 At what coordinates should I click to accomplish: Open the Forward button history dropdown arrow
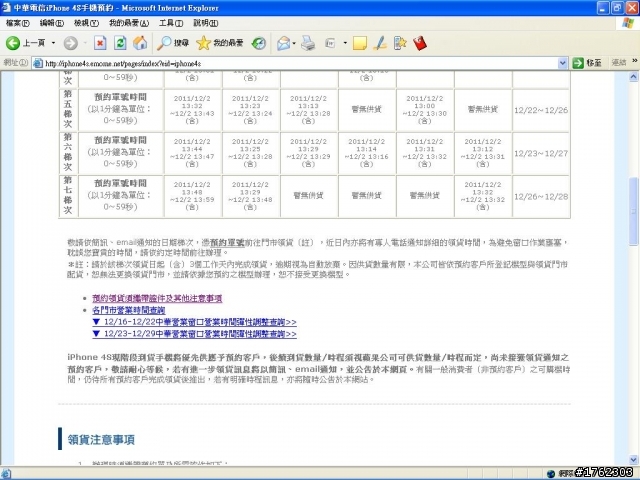85,43
